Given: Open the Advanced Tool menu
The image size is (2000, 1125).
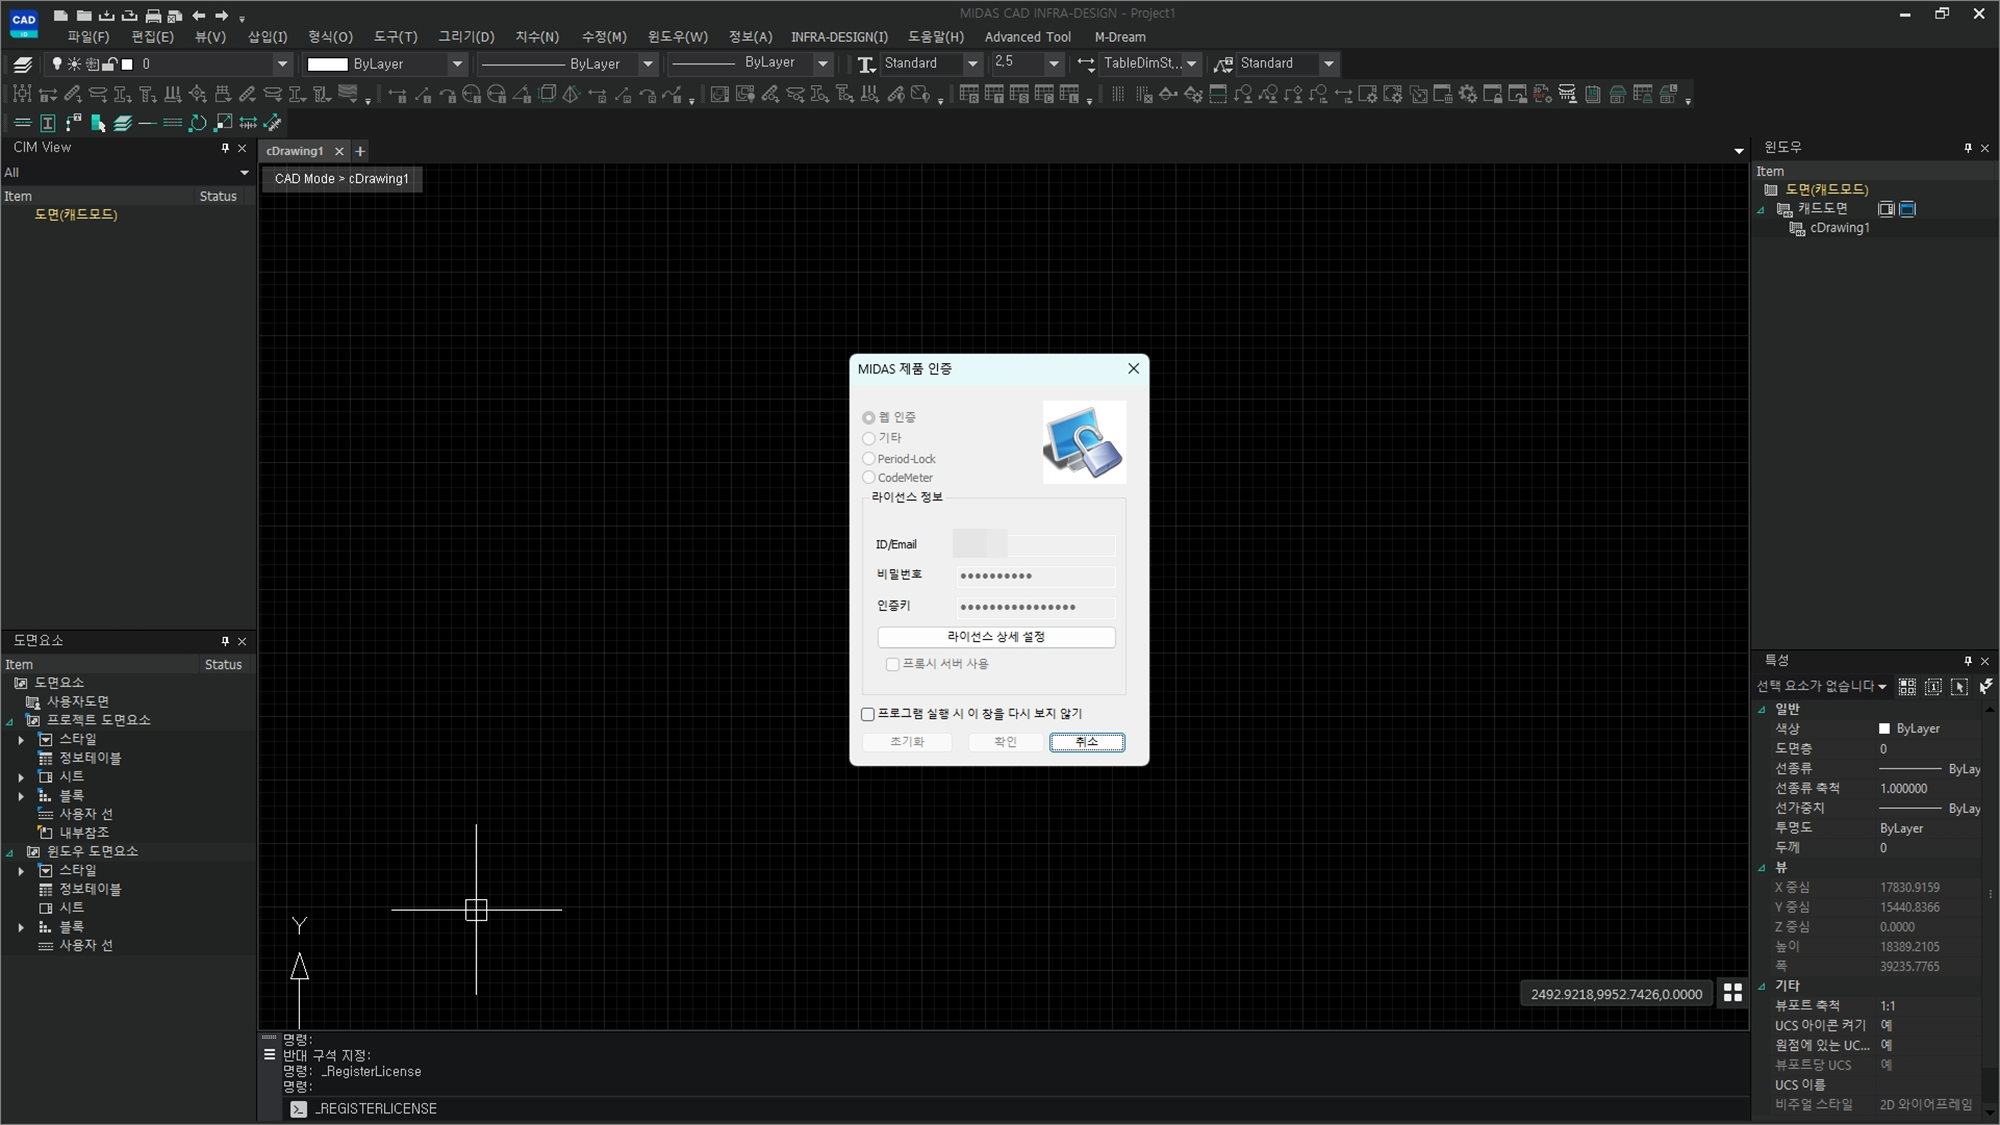Looking at the screenshot, I should coord(1027,37).
